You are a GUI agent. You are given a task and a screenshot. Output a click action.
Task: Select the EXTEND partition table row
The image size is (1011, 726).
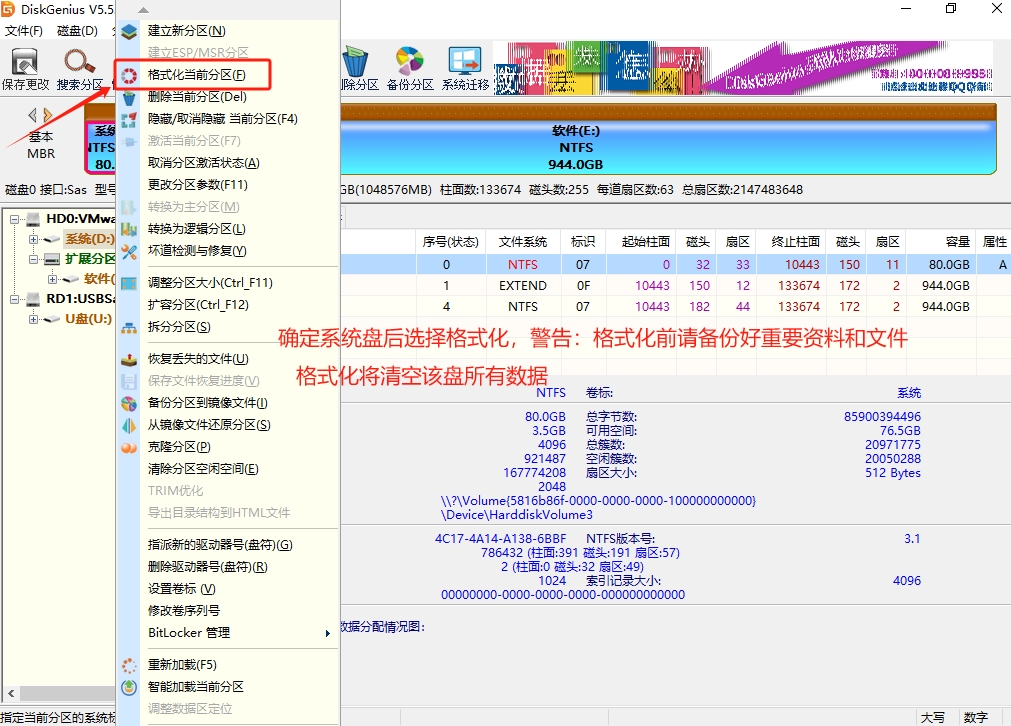click(x=674, y=286)
